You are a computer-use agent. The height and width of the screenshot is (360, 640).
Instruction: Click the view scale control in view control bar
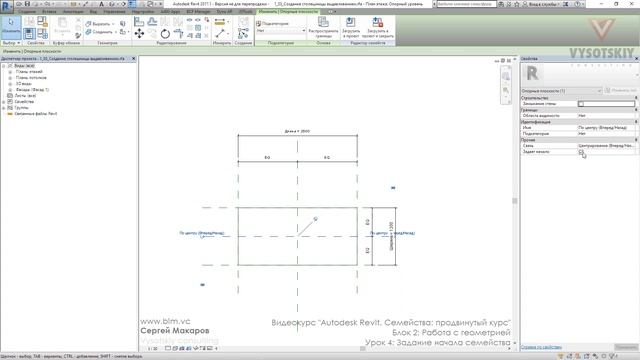(x=153, y=349)
